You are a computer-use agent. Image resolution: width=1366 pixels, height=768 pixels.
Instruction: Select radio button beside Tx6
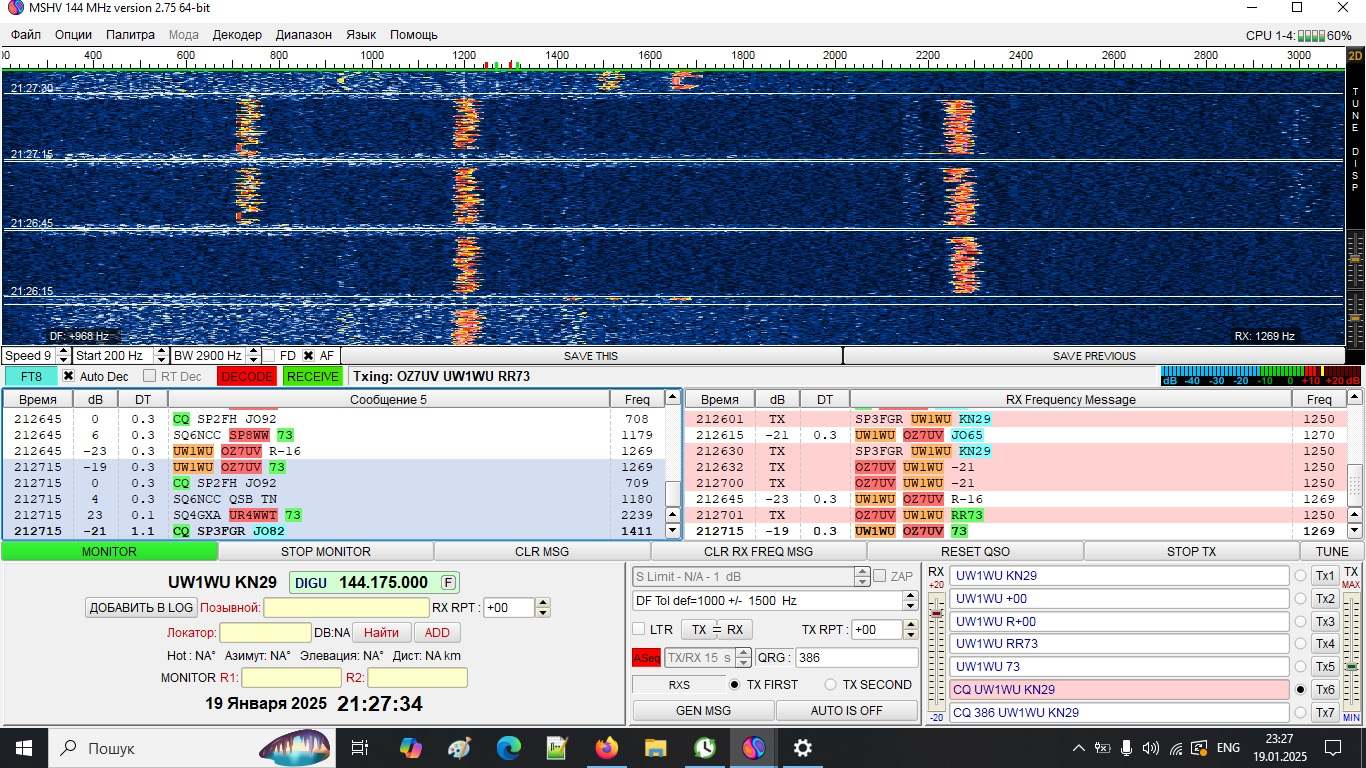pyautogui.click(x=1300, y=689)
